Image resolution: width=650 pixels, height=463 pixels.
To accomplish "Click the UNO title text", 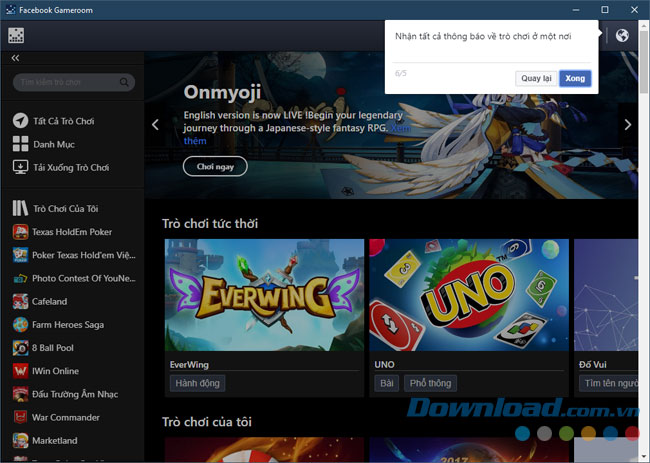I will 384,364.
